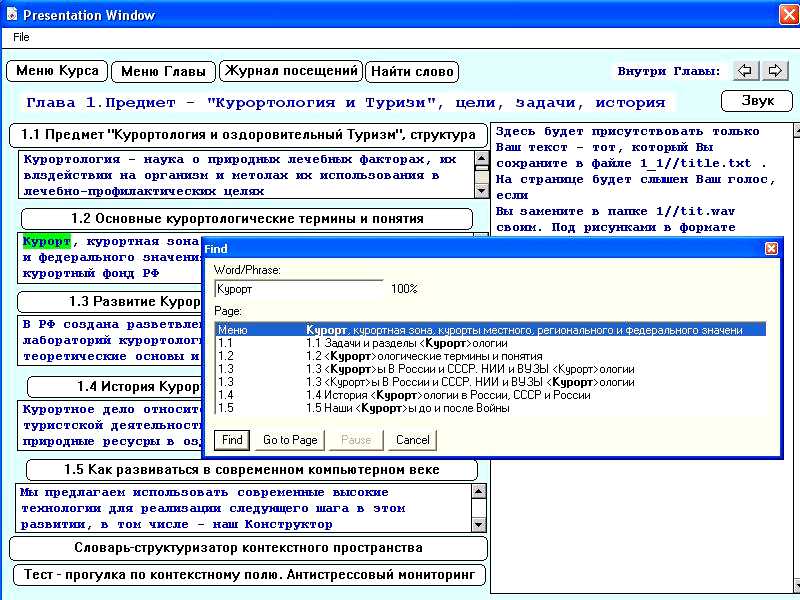Click Find button in dialog
The image size is (800, 600).
(232, 440)
